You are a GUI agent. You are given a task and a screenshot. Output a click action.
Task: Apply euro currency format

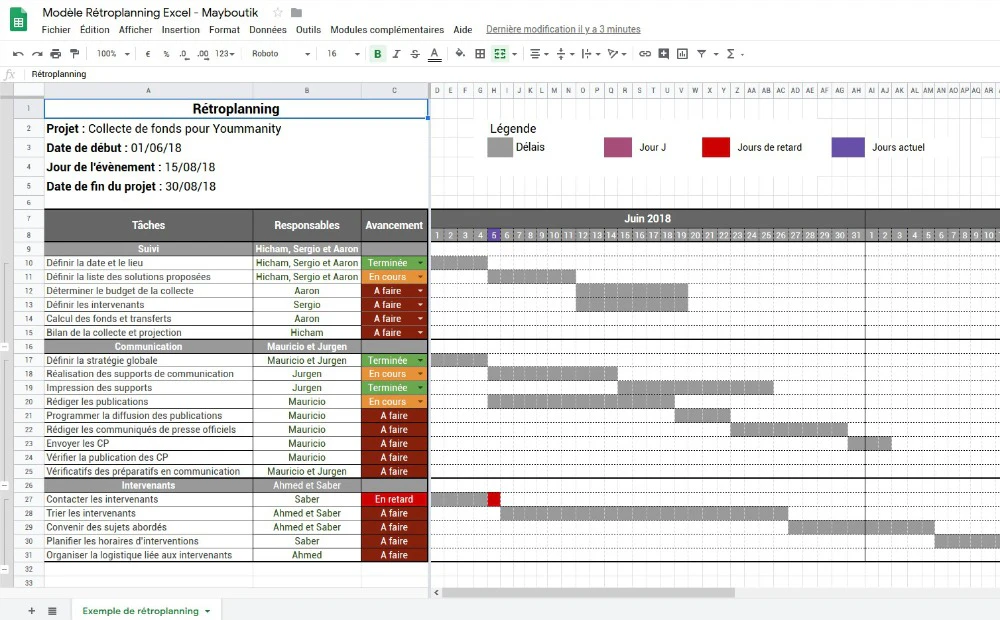pos(148,54)
